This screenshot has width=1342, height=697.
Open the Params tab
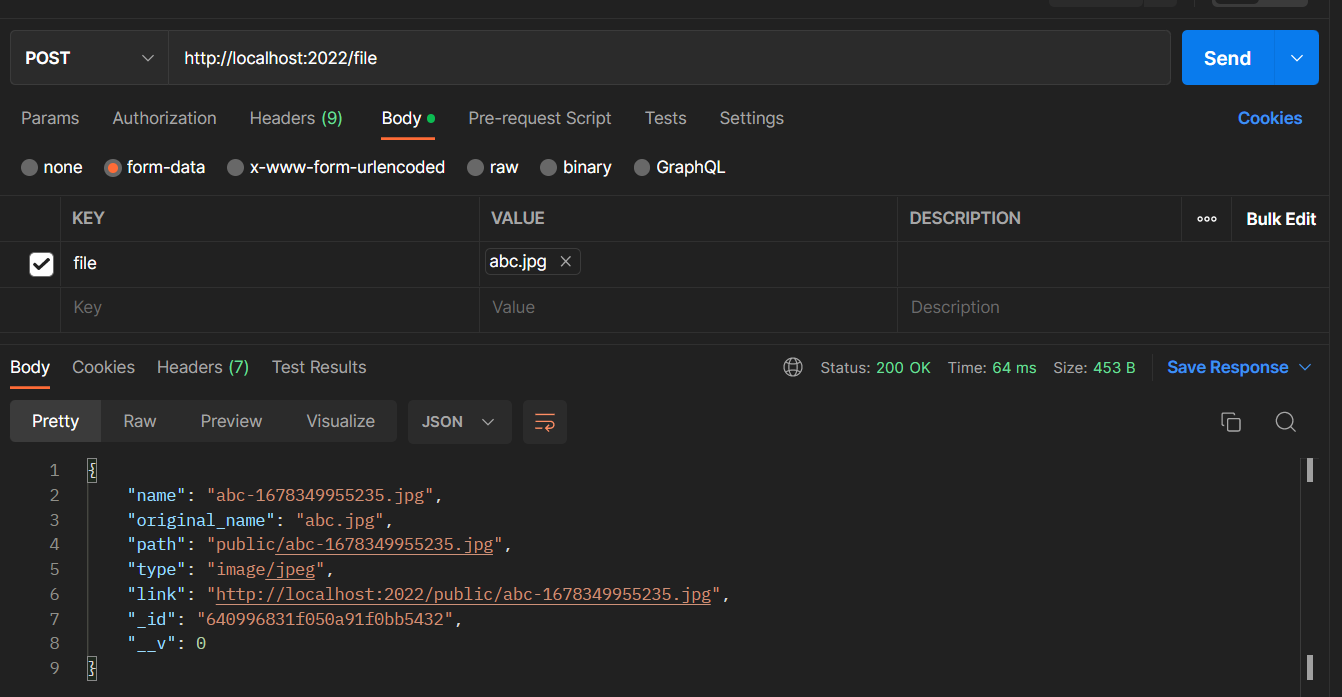coord(50,118)
